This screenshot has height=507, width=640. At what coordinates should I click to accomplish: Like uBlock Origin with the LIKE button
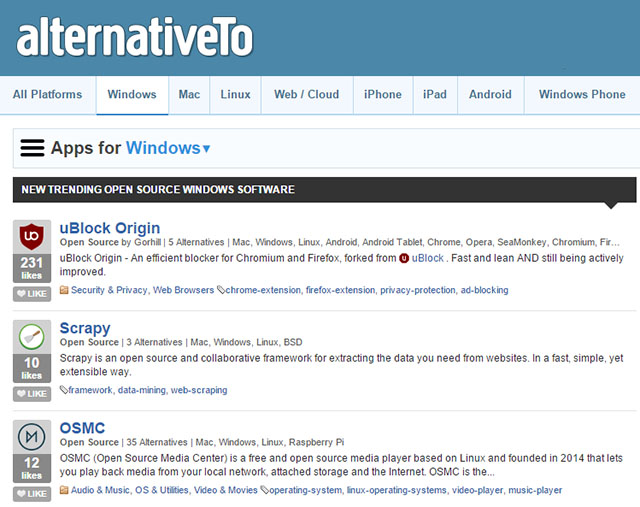click(32, 294)
